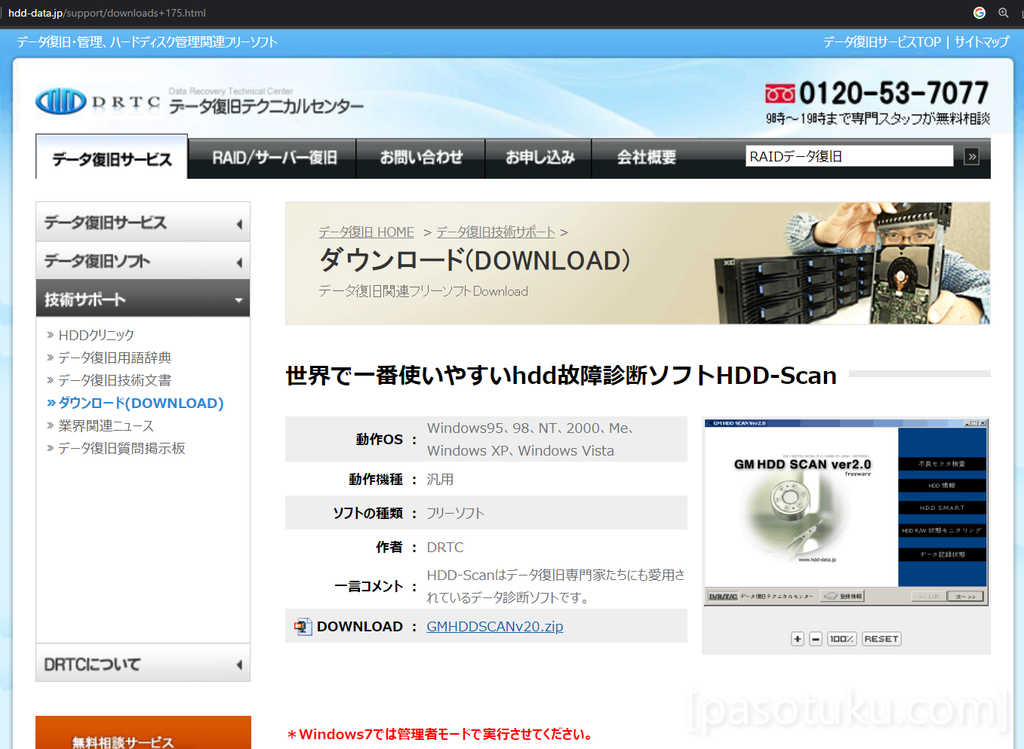Viewport: 1024px width, 749px height.
Task: Click the zoom magnifier icon in address bar
Action: [x=1004, y=12]
